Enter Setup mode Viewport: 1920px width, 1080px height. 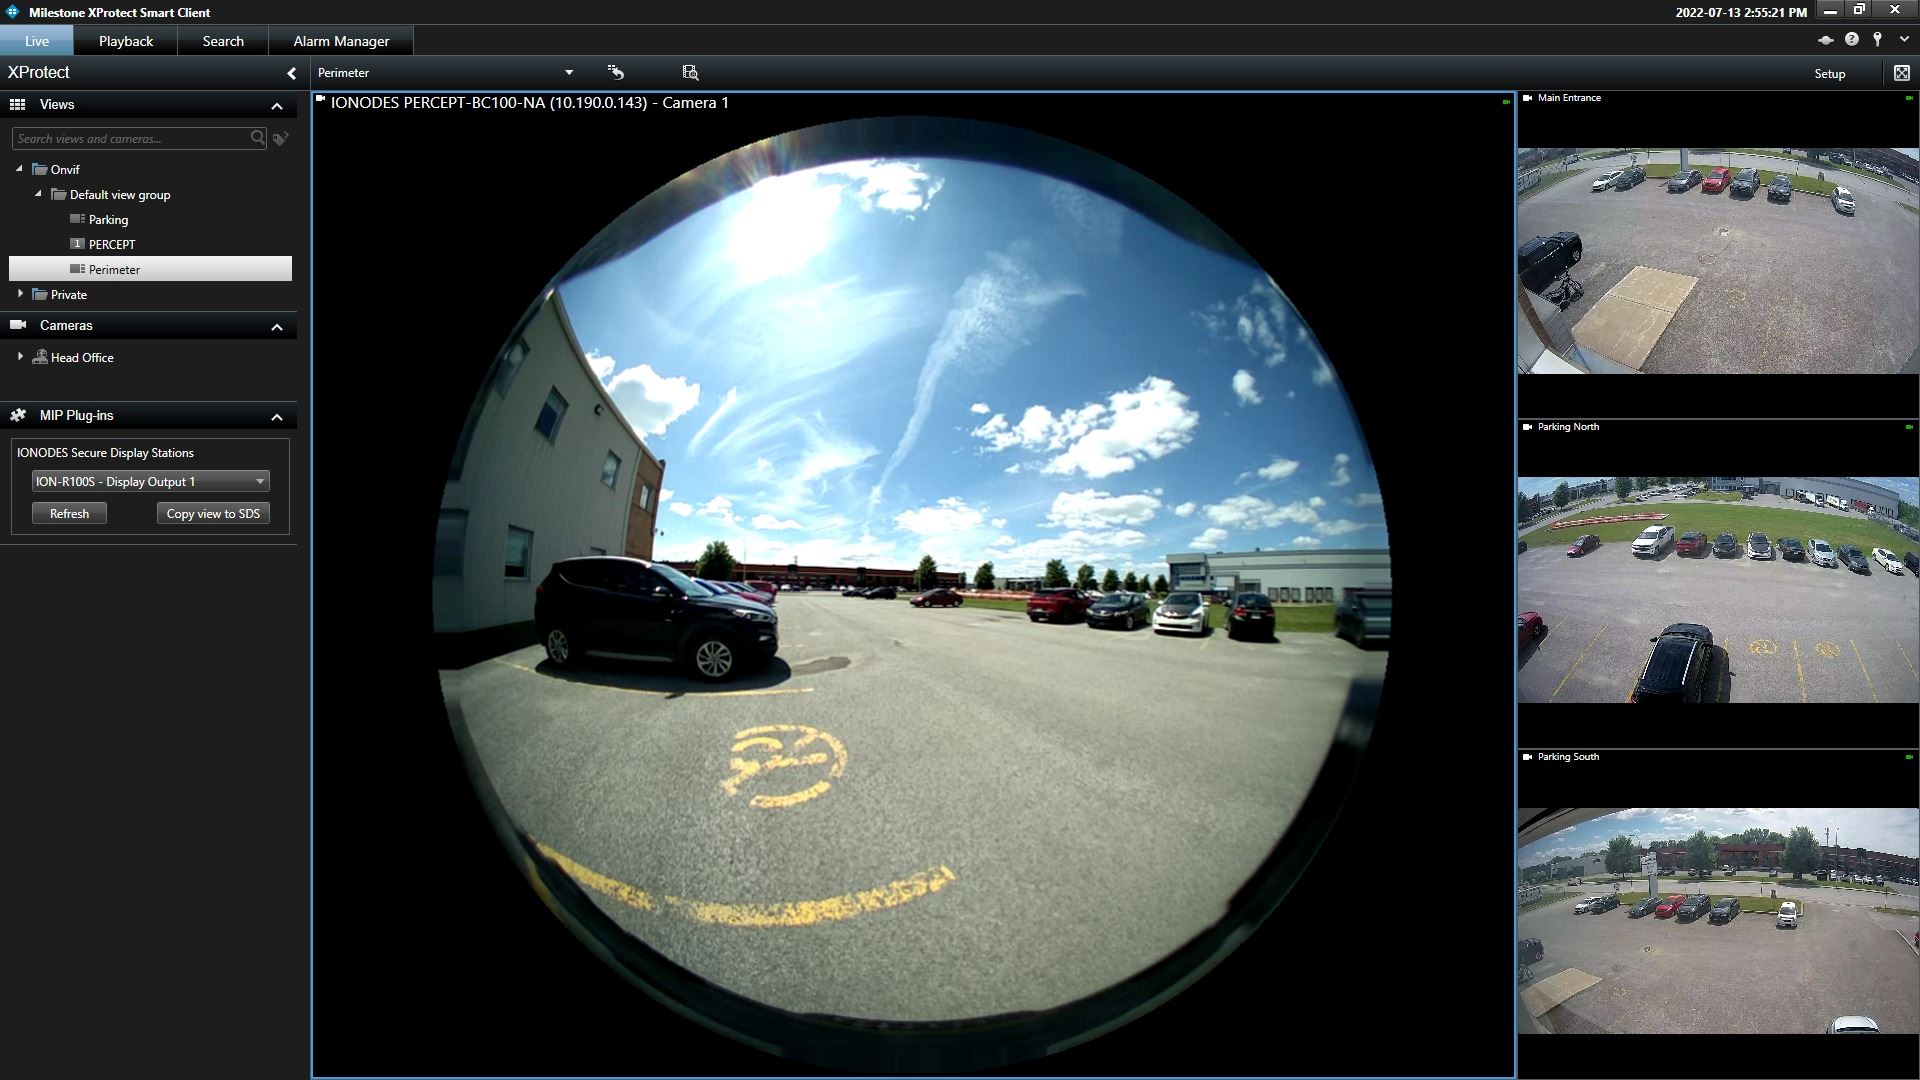point(1830,74)
